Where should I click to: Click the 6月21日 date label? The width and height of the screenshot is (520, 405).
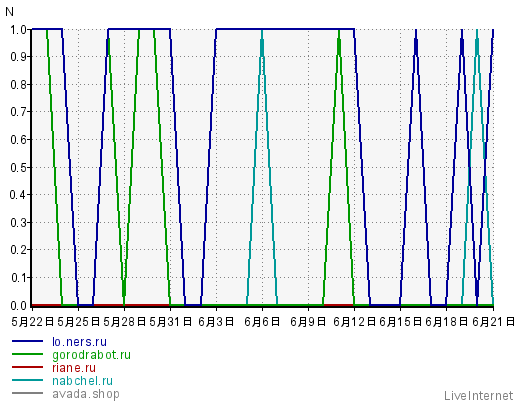493,322
